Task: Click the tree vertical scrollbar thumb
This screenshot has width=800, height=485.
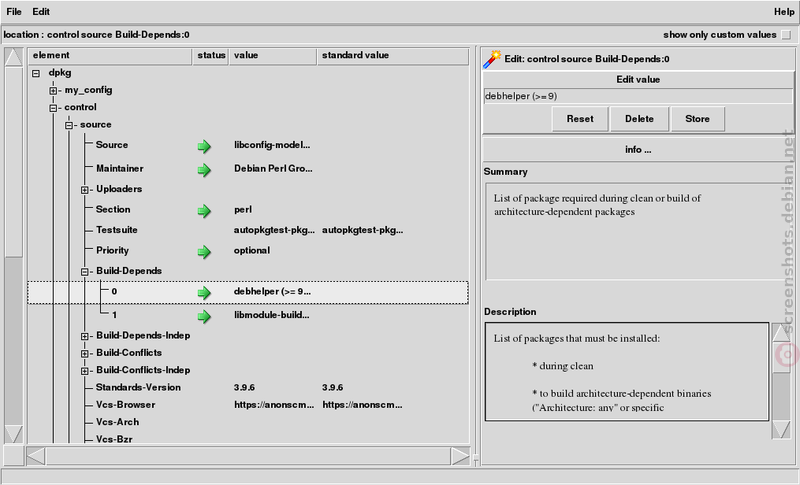Action: point(14,162)
